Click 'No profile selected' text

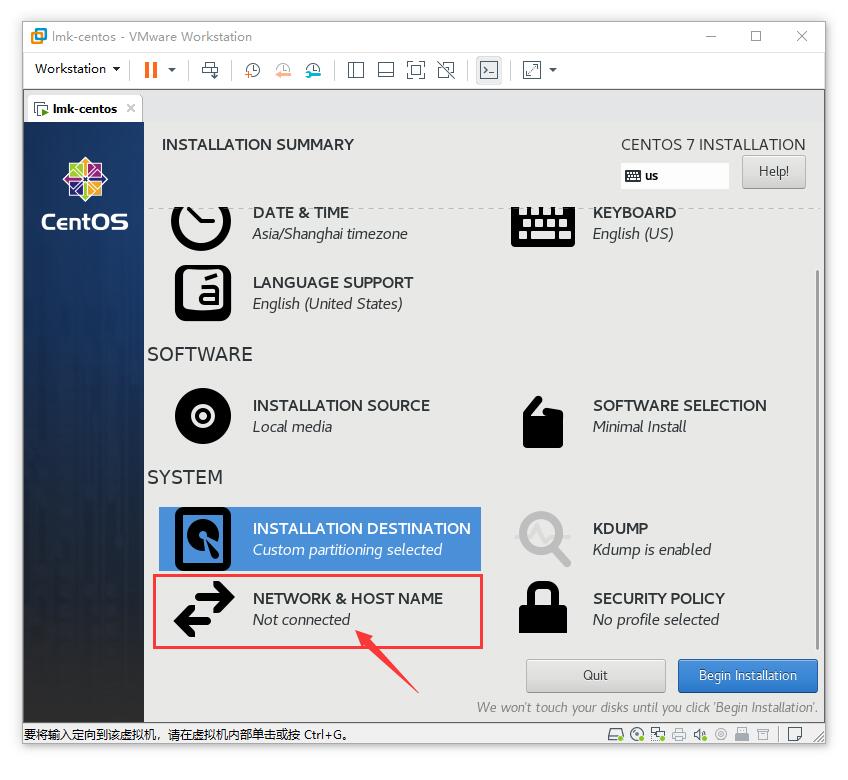655,619
